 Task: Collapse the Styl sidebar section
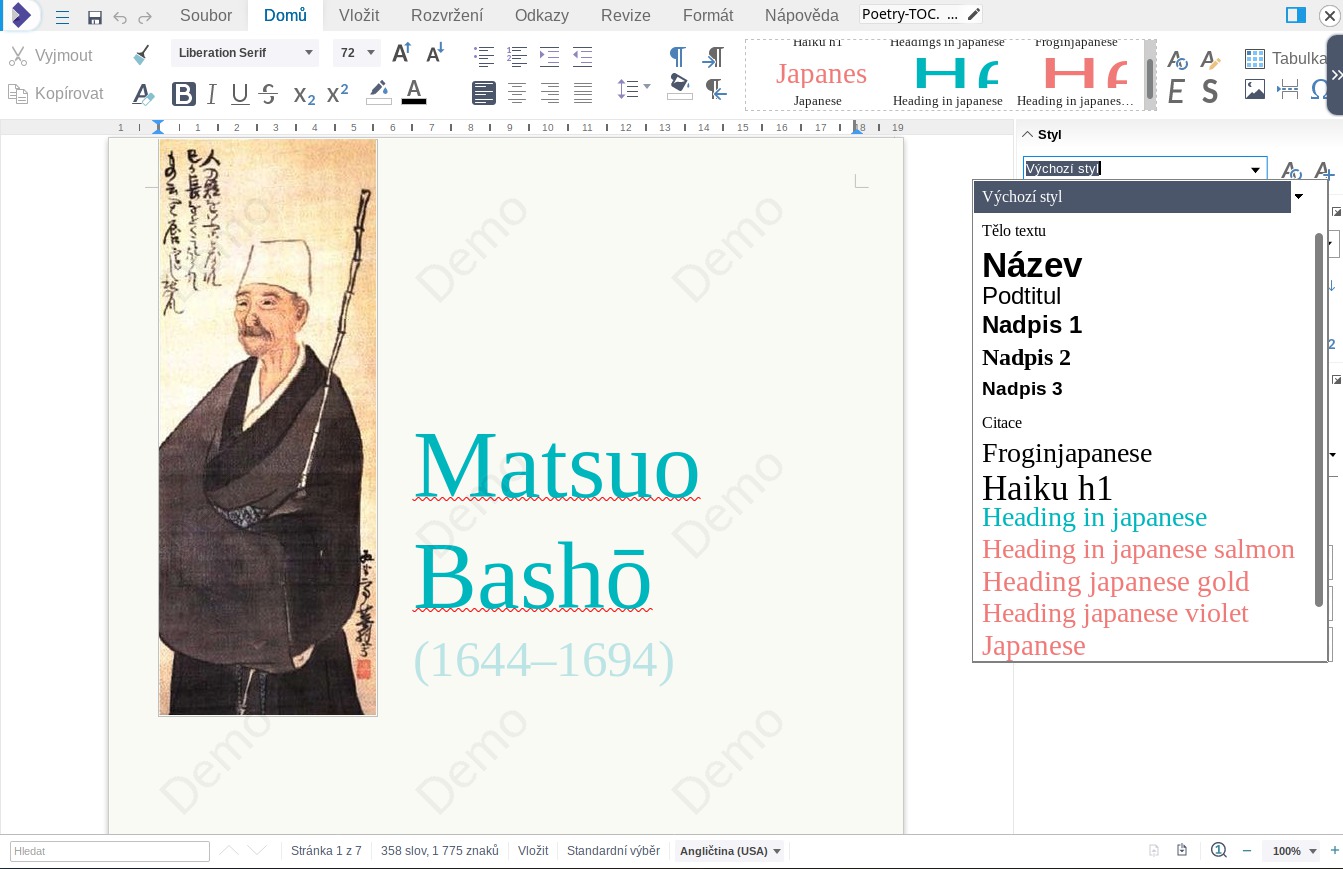coord(1026,134)
